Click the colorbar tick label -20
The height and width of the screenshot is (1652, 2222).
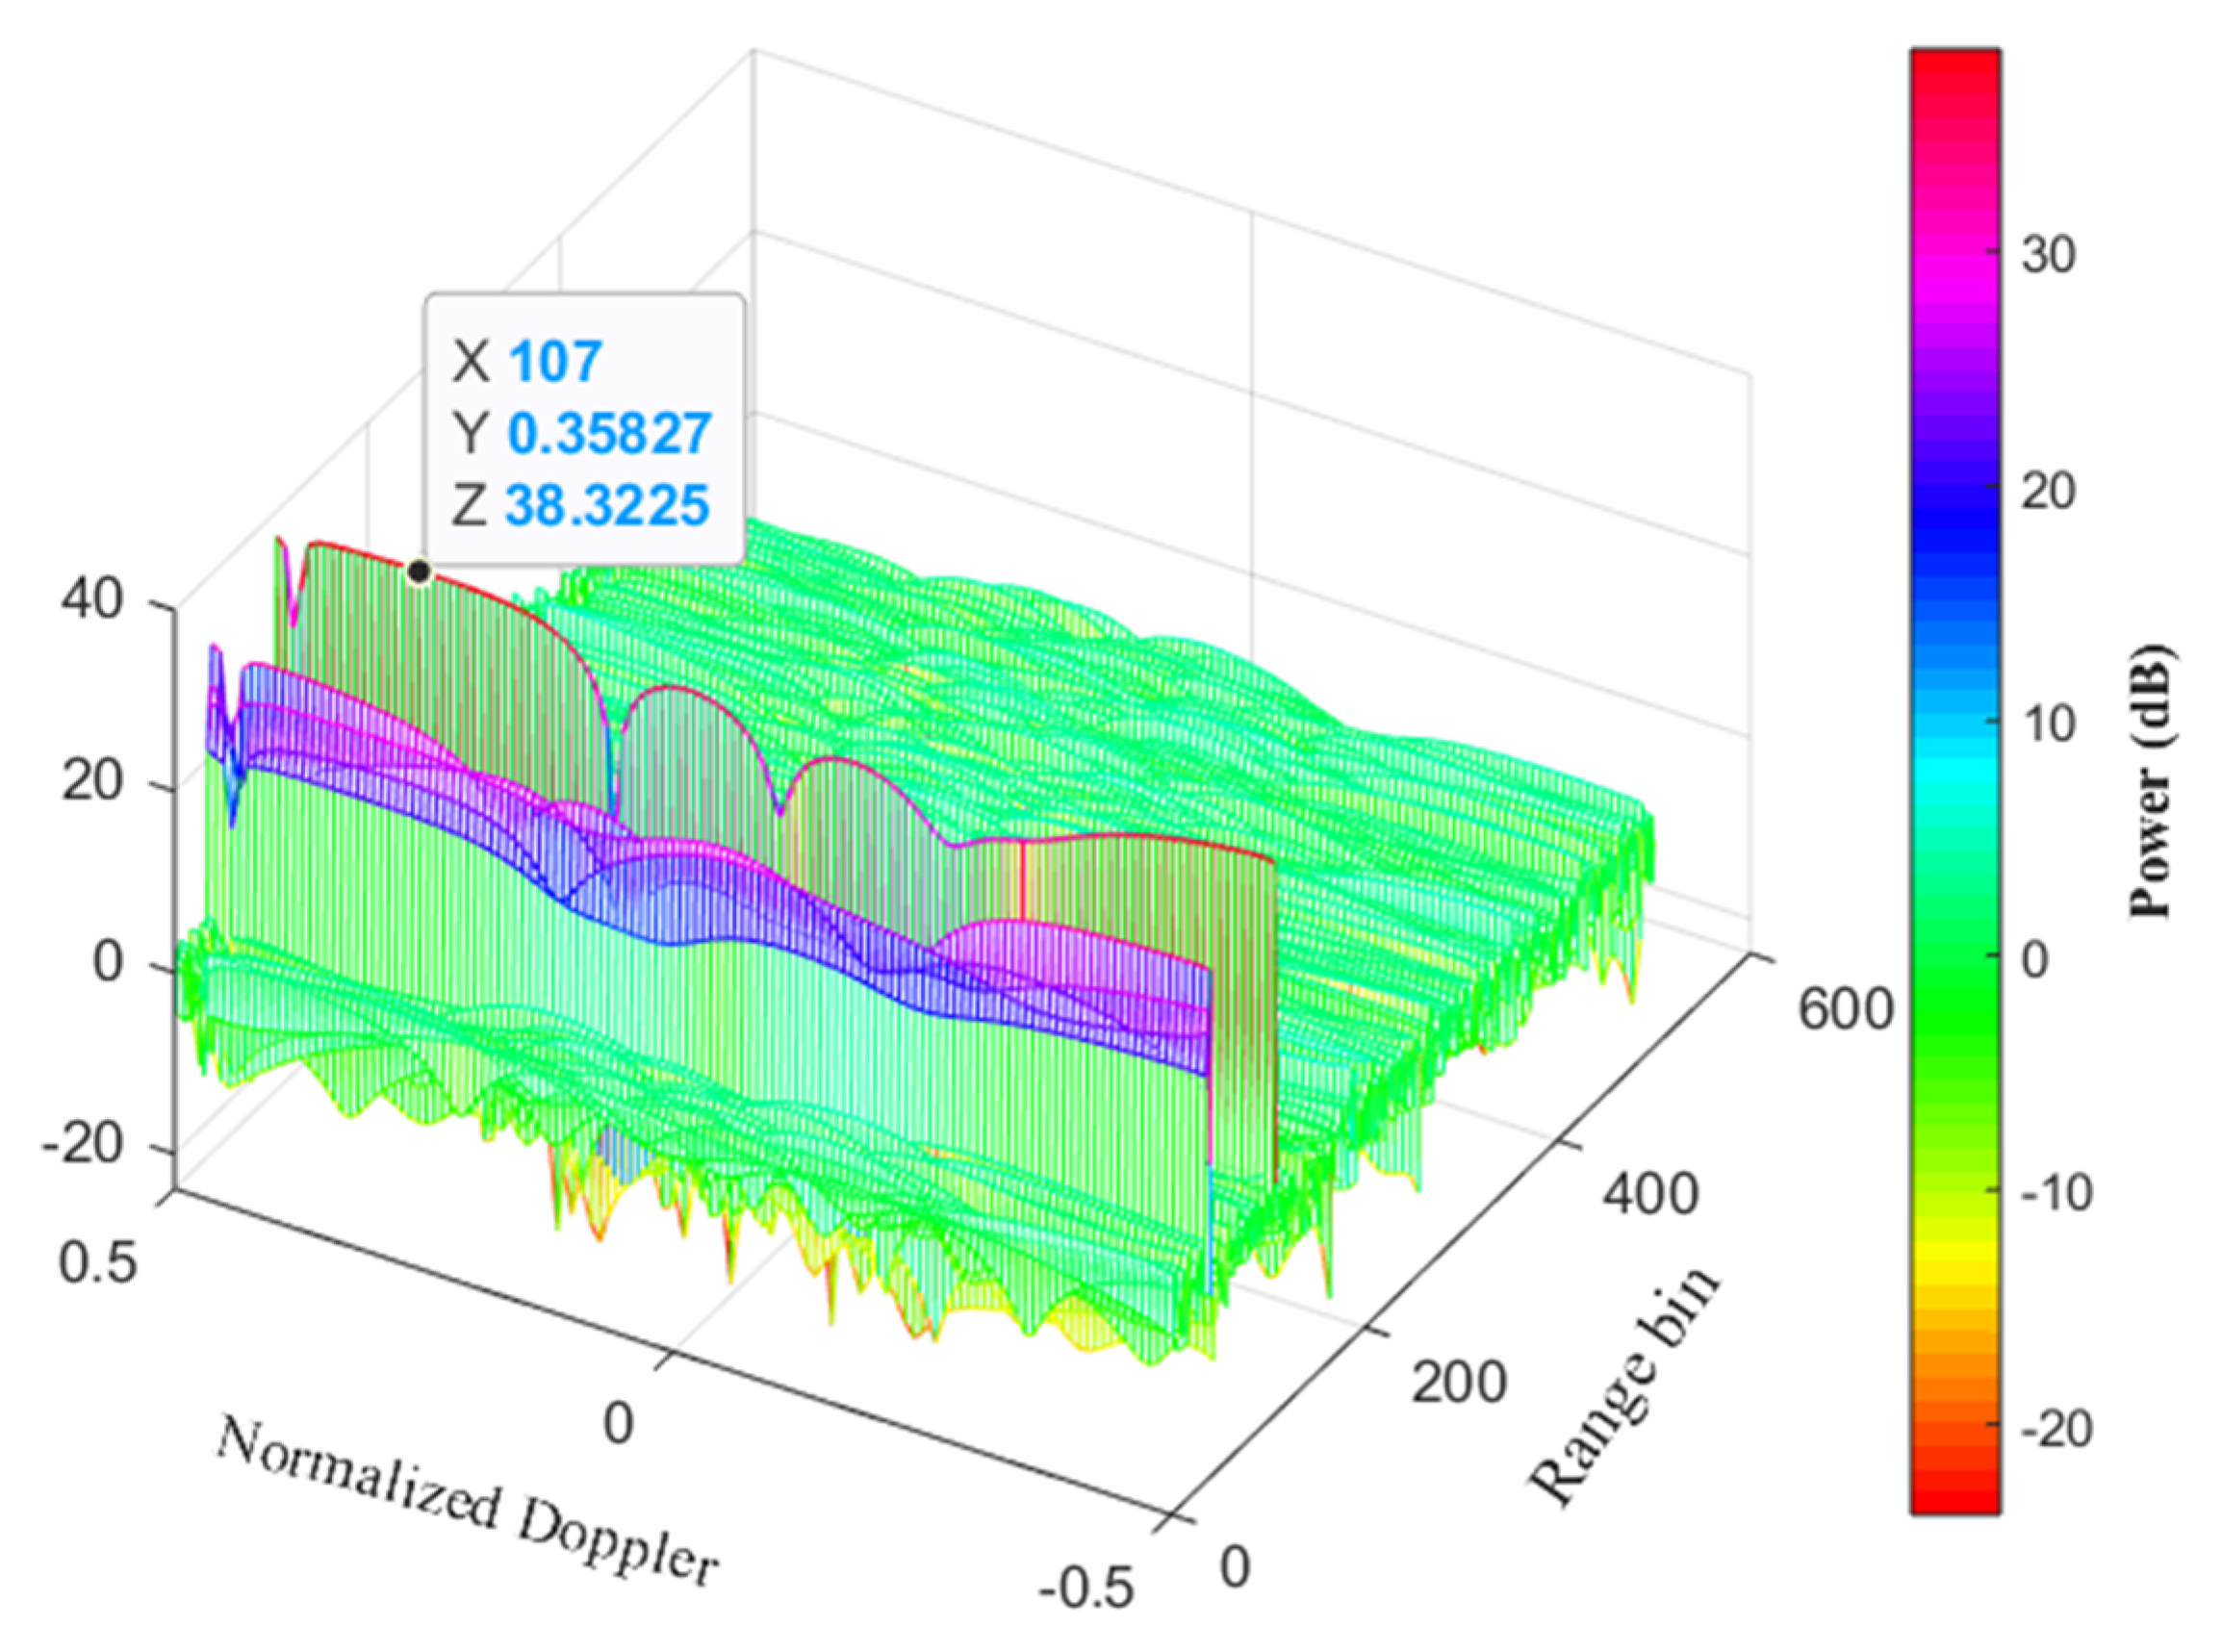coord(2056,1430)
